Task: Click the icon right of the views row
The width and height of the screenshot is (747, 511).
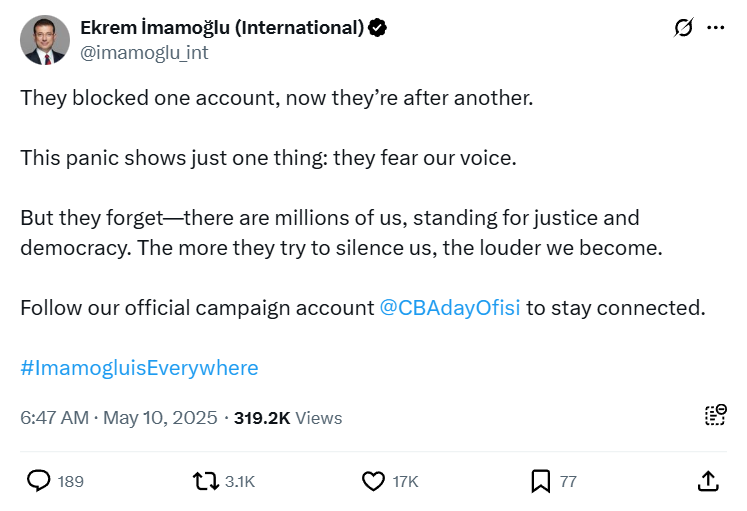Action: click(x=715, y=417)
